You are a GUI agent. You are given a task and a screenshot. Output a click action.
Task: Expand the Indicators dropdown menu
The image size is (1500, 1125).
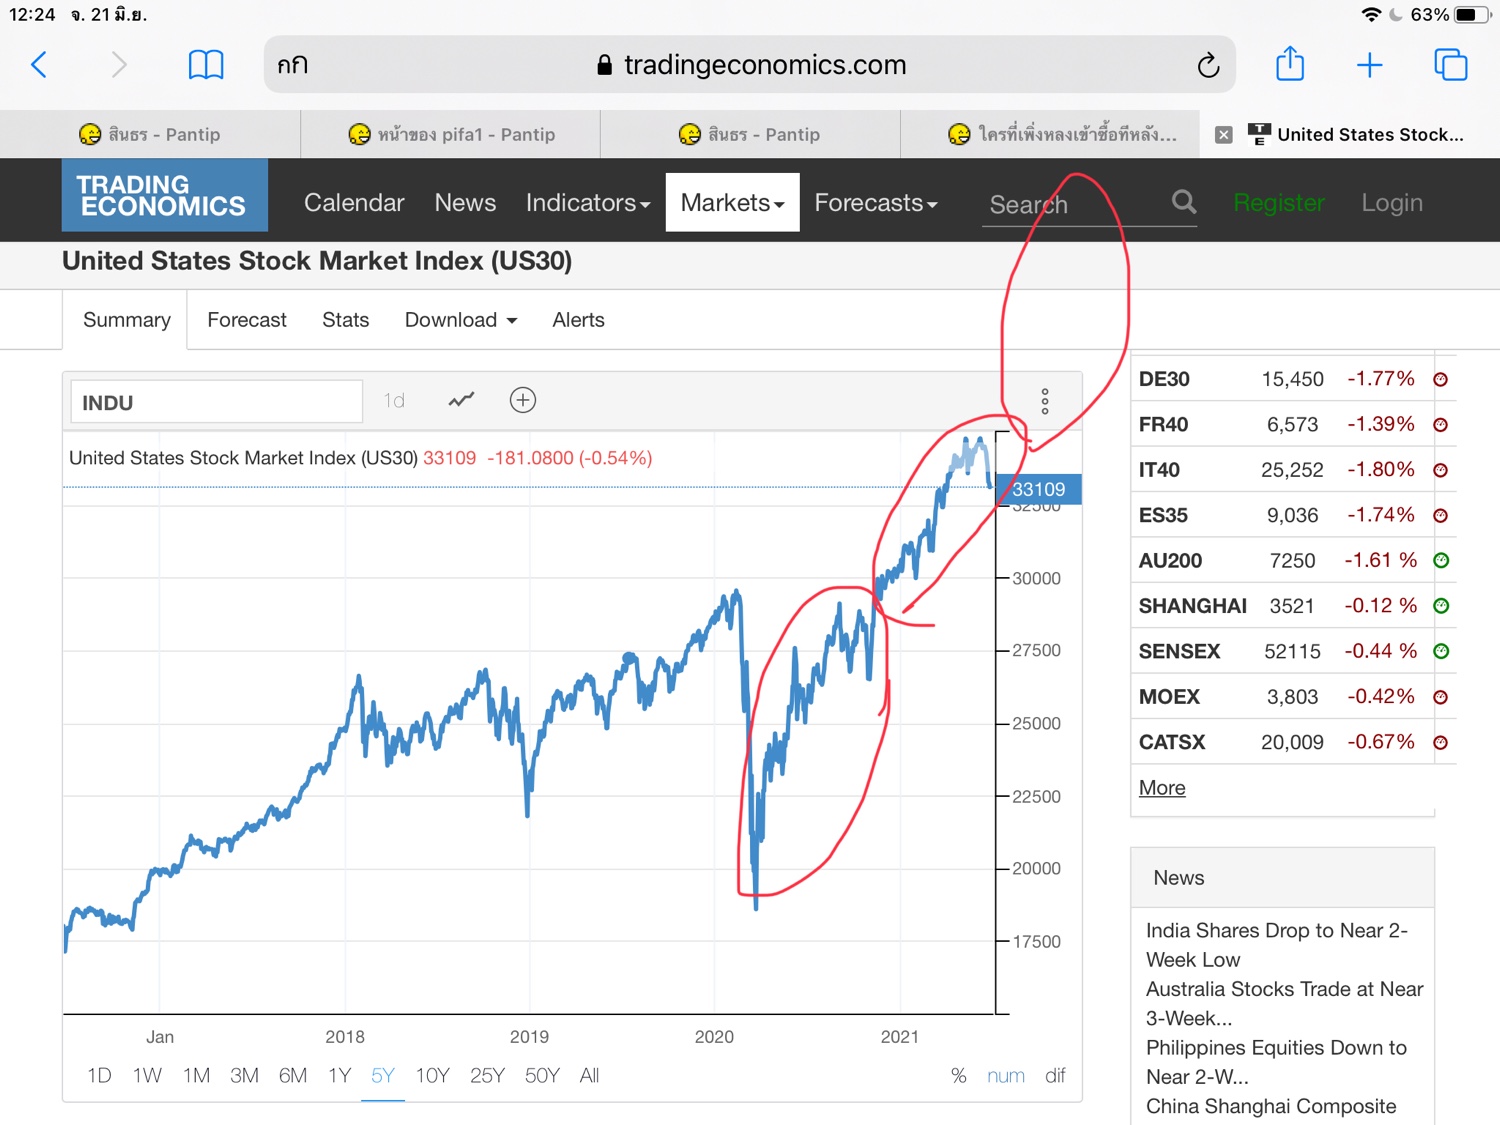coord(588,203)
